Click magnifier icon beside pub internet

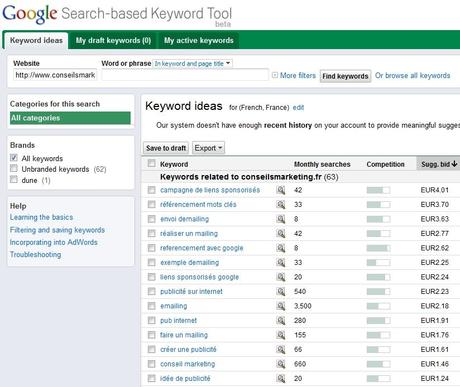pyautogui.click(x=281, y=320)
